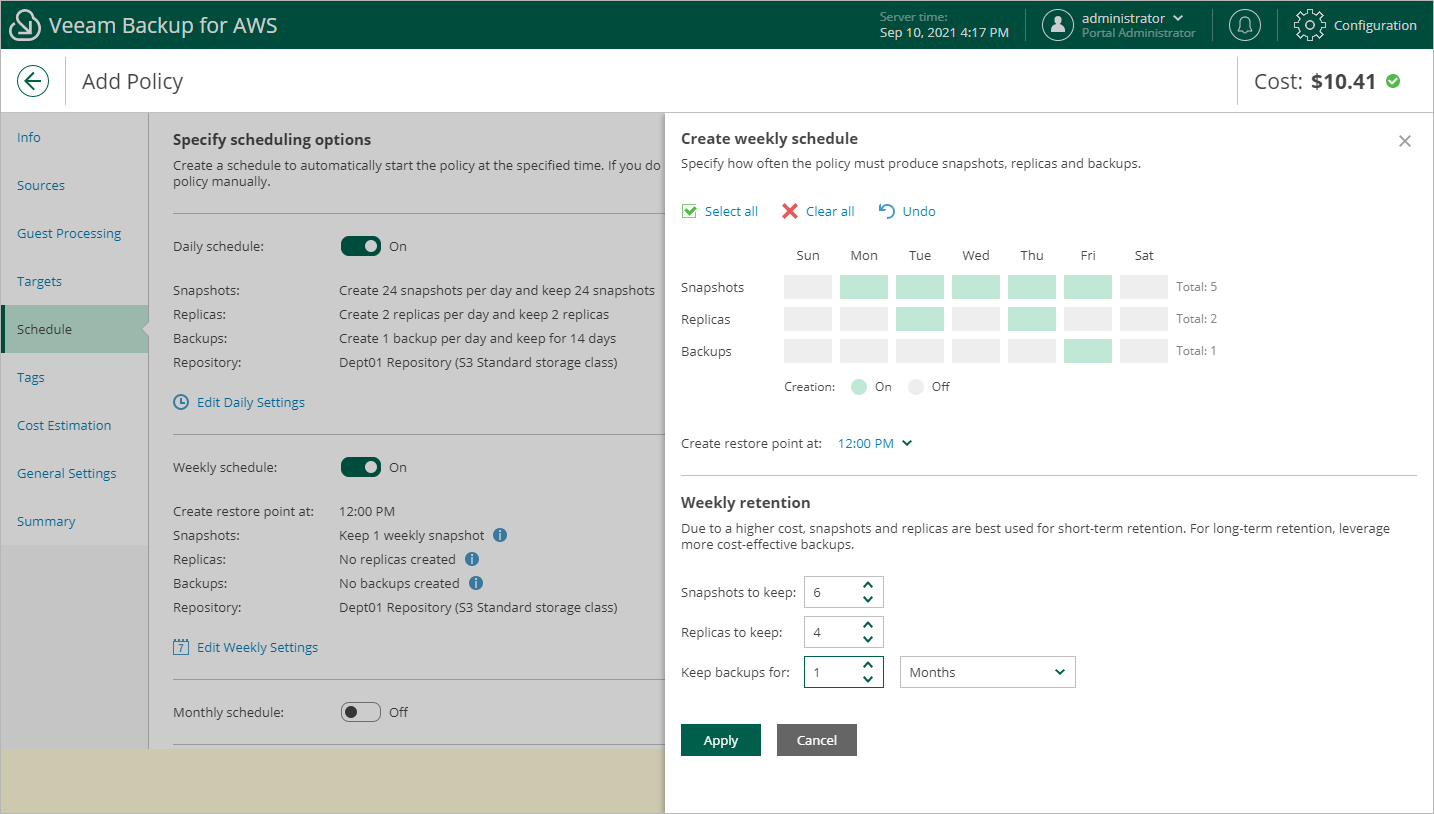Turn off the Daily schedule switch

tap(361, 246)
